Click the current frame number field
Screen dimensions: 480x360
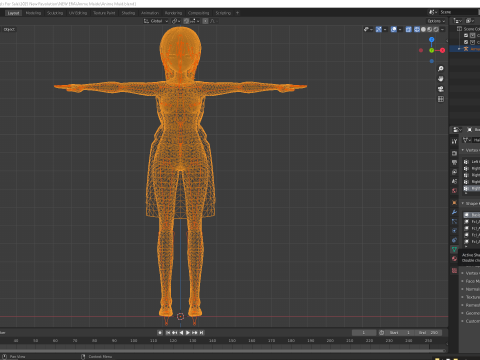pyautogui.click(x=364, y=333)
